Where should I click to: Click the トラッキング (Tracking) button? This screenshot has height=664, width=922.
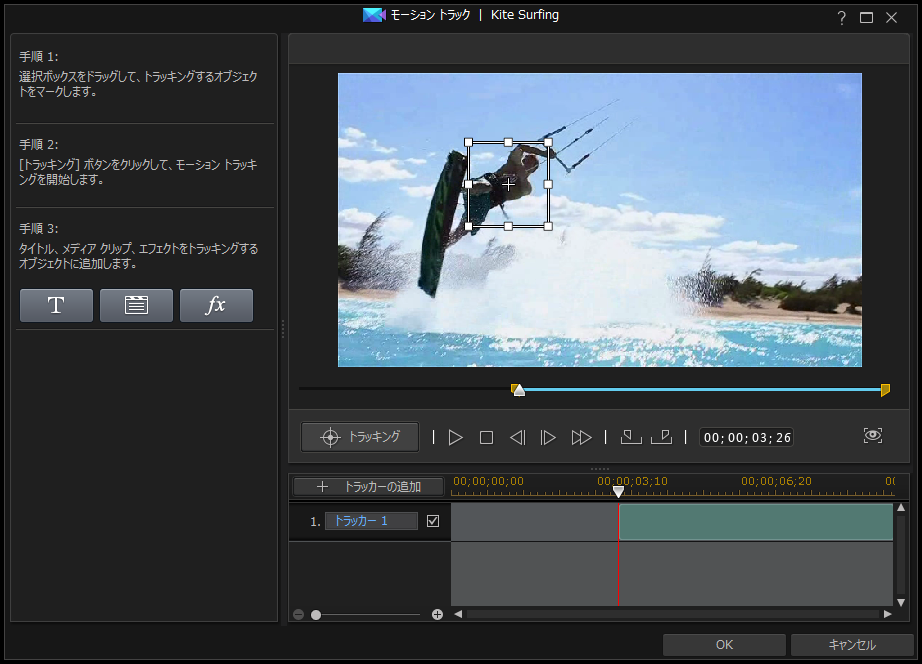click(360, 437)
